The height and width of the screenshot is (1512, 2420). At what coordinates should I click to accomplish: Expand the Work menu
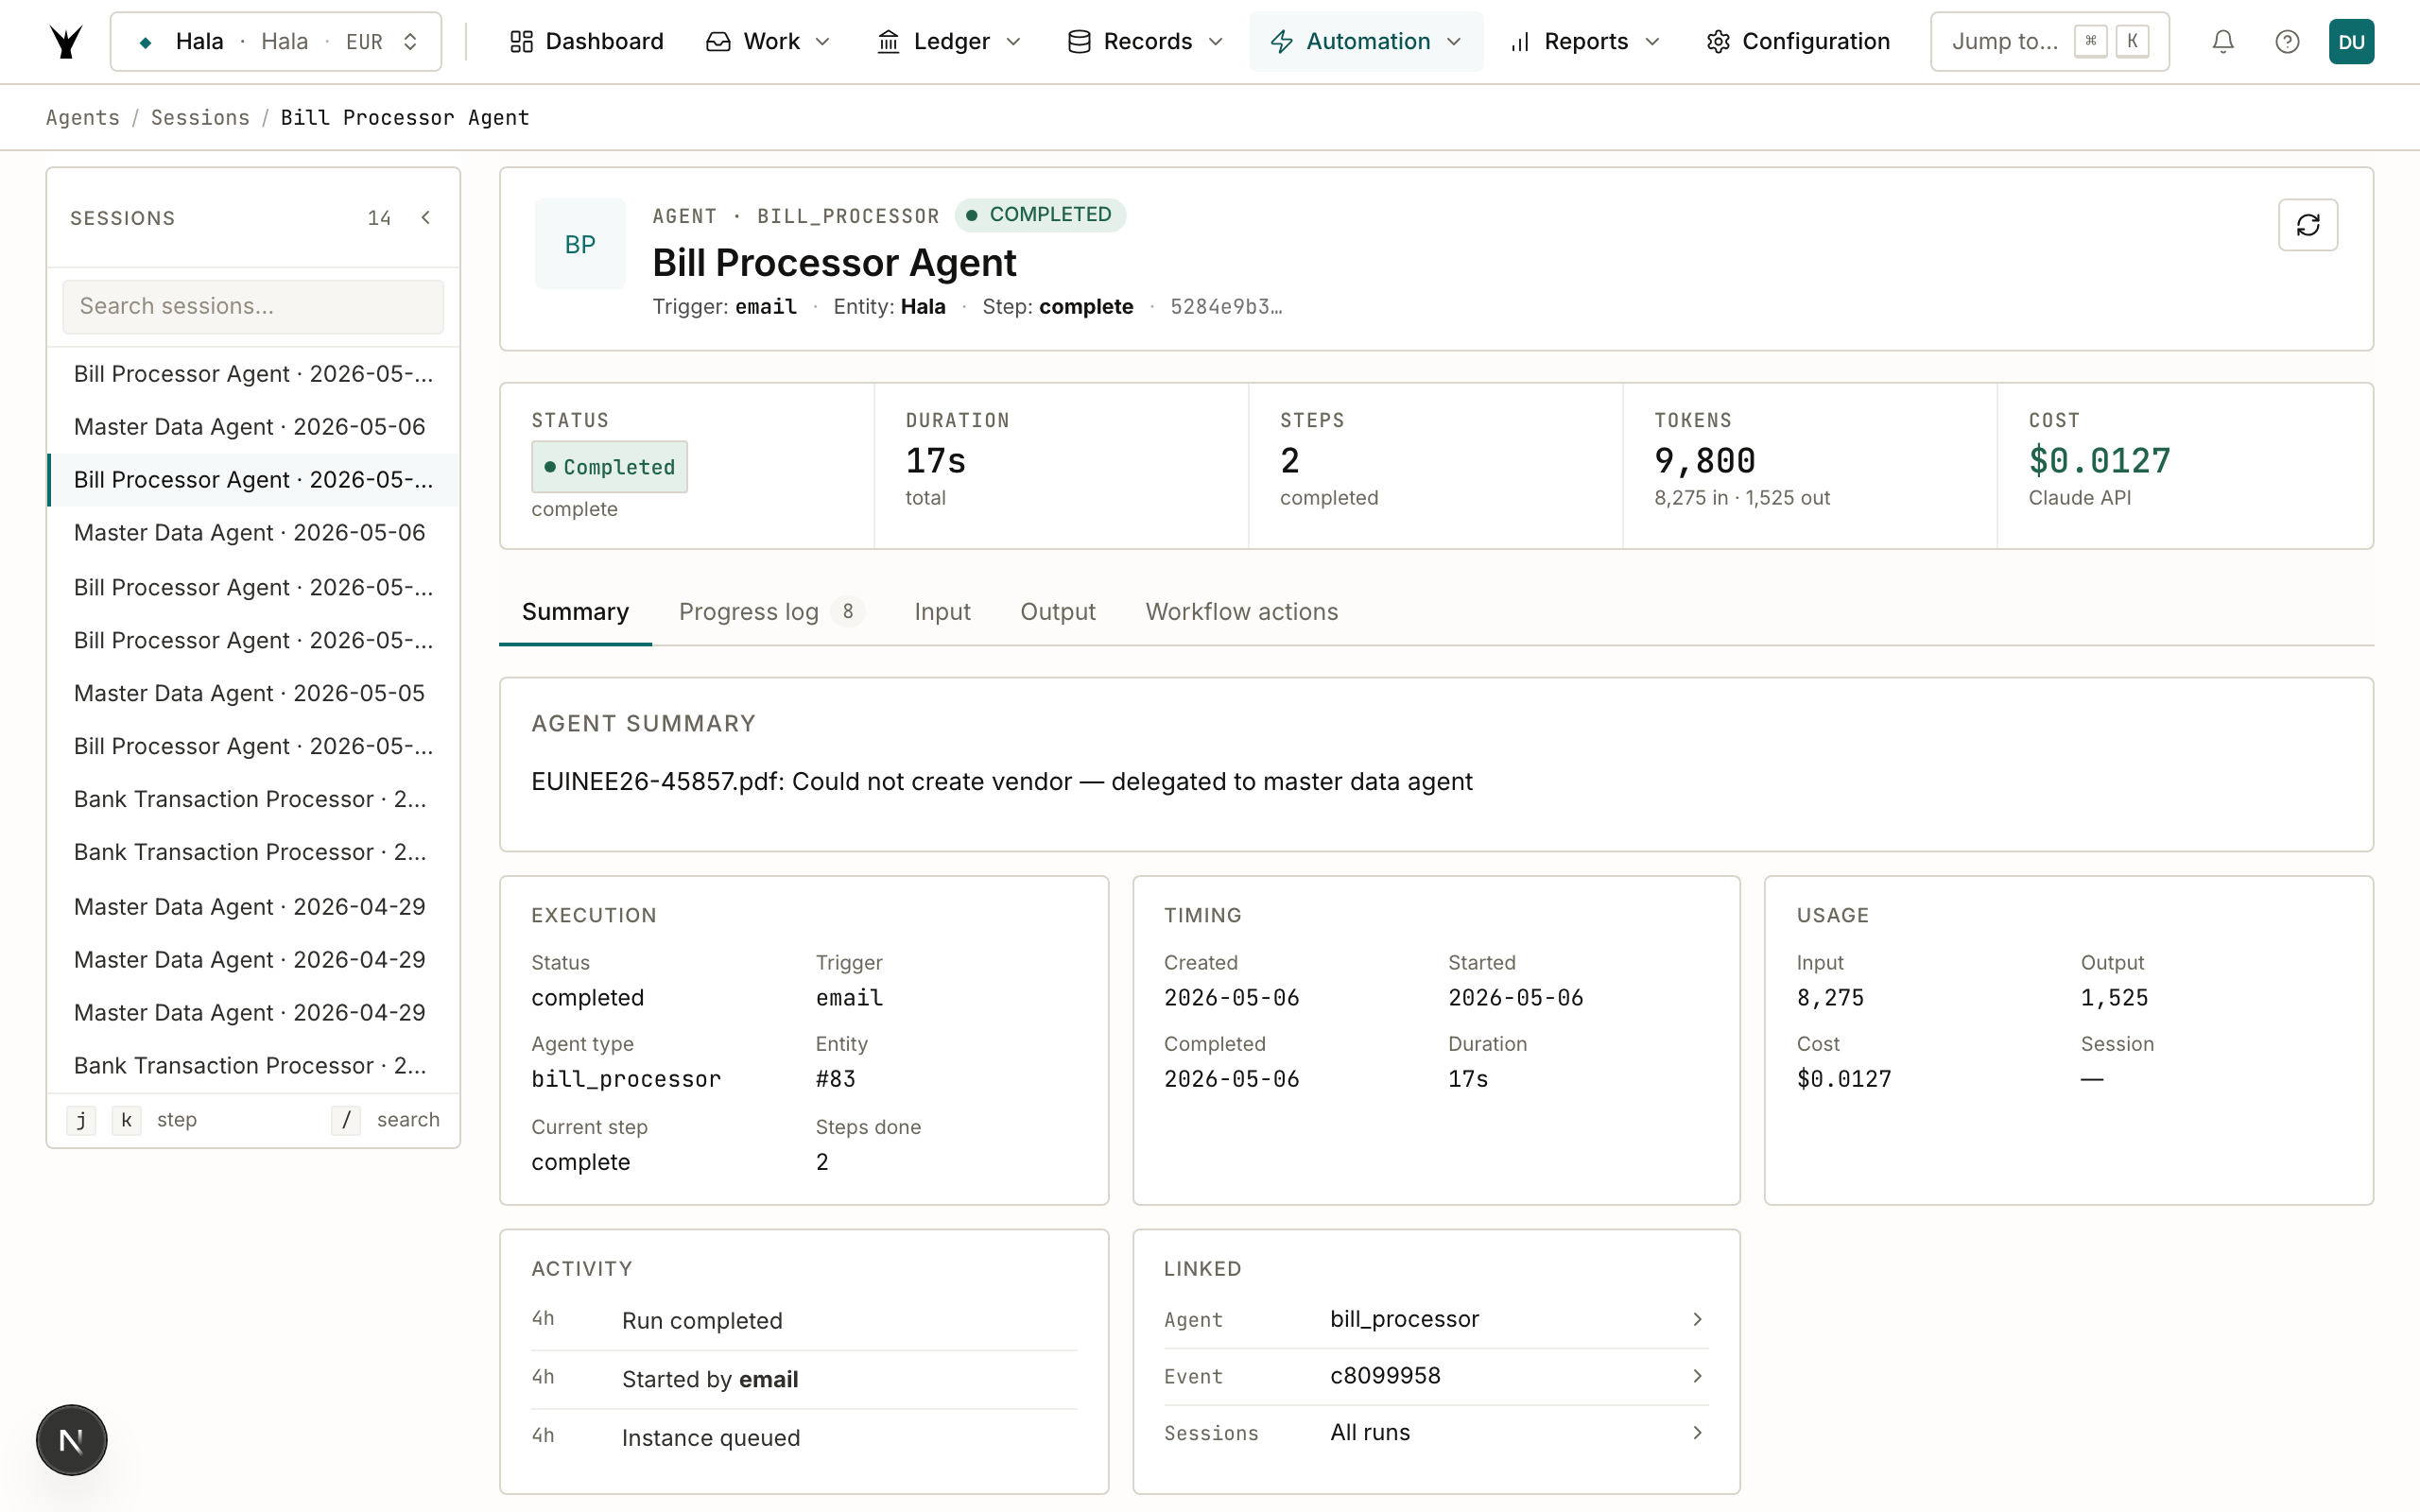point(768,42)
